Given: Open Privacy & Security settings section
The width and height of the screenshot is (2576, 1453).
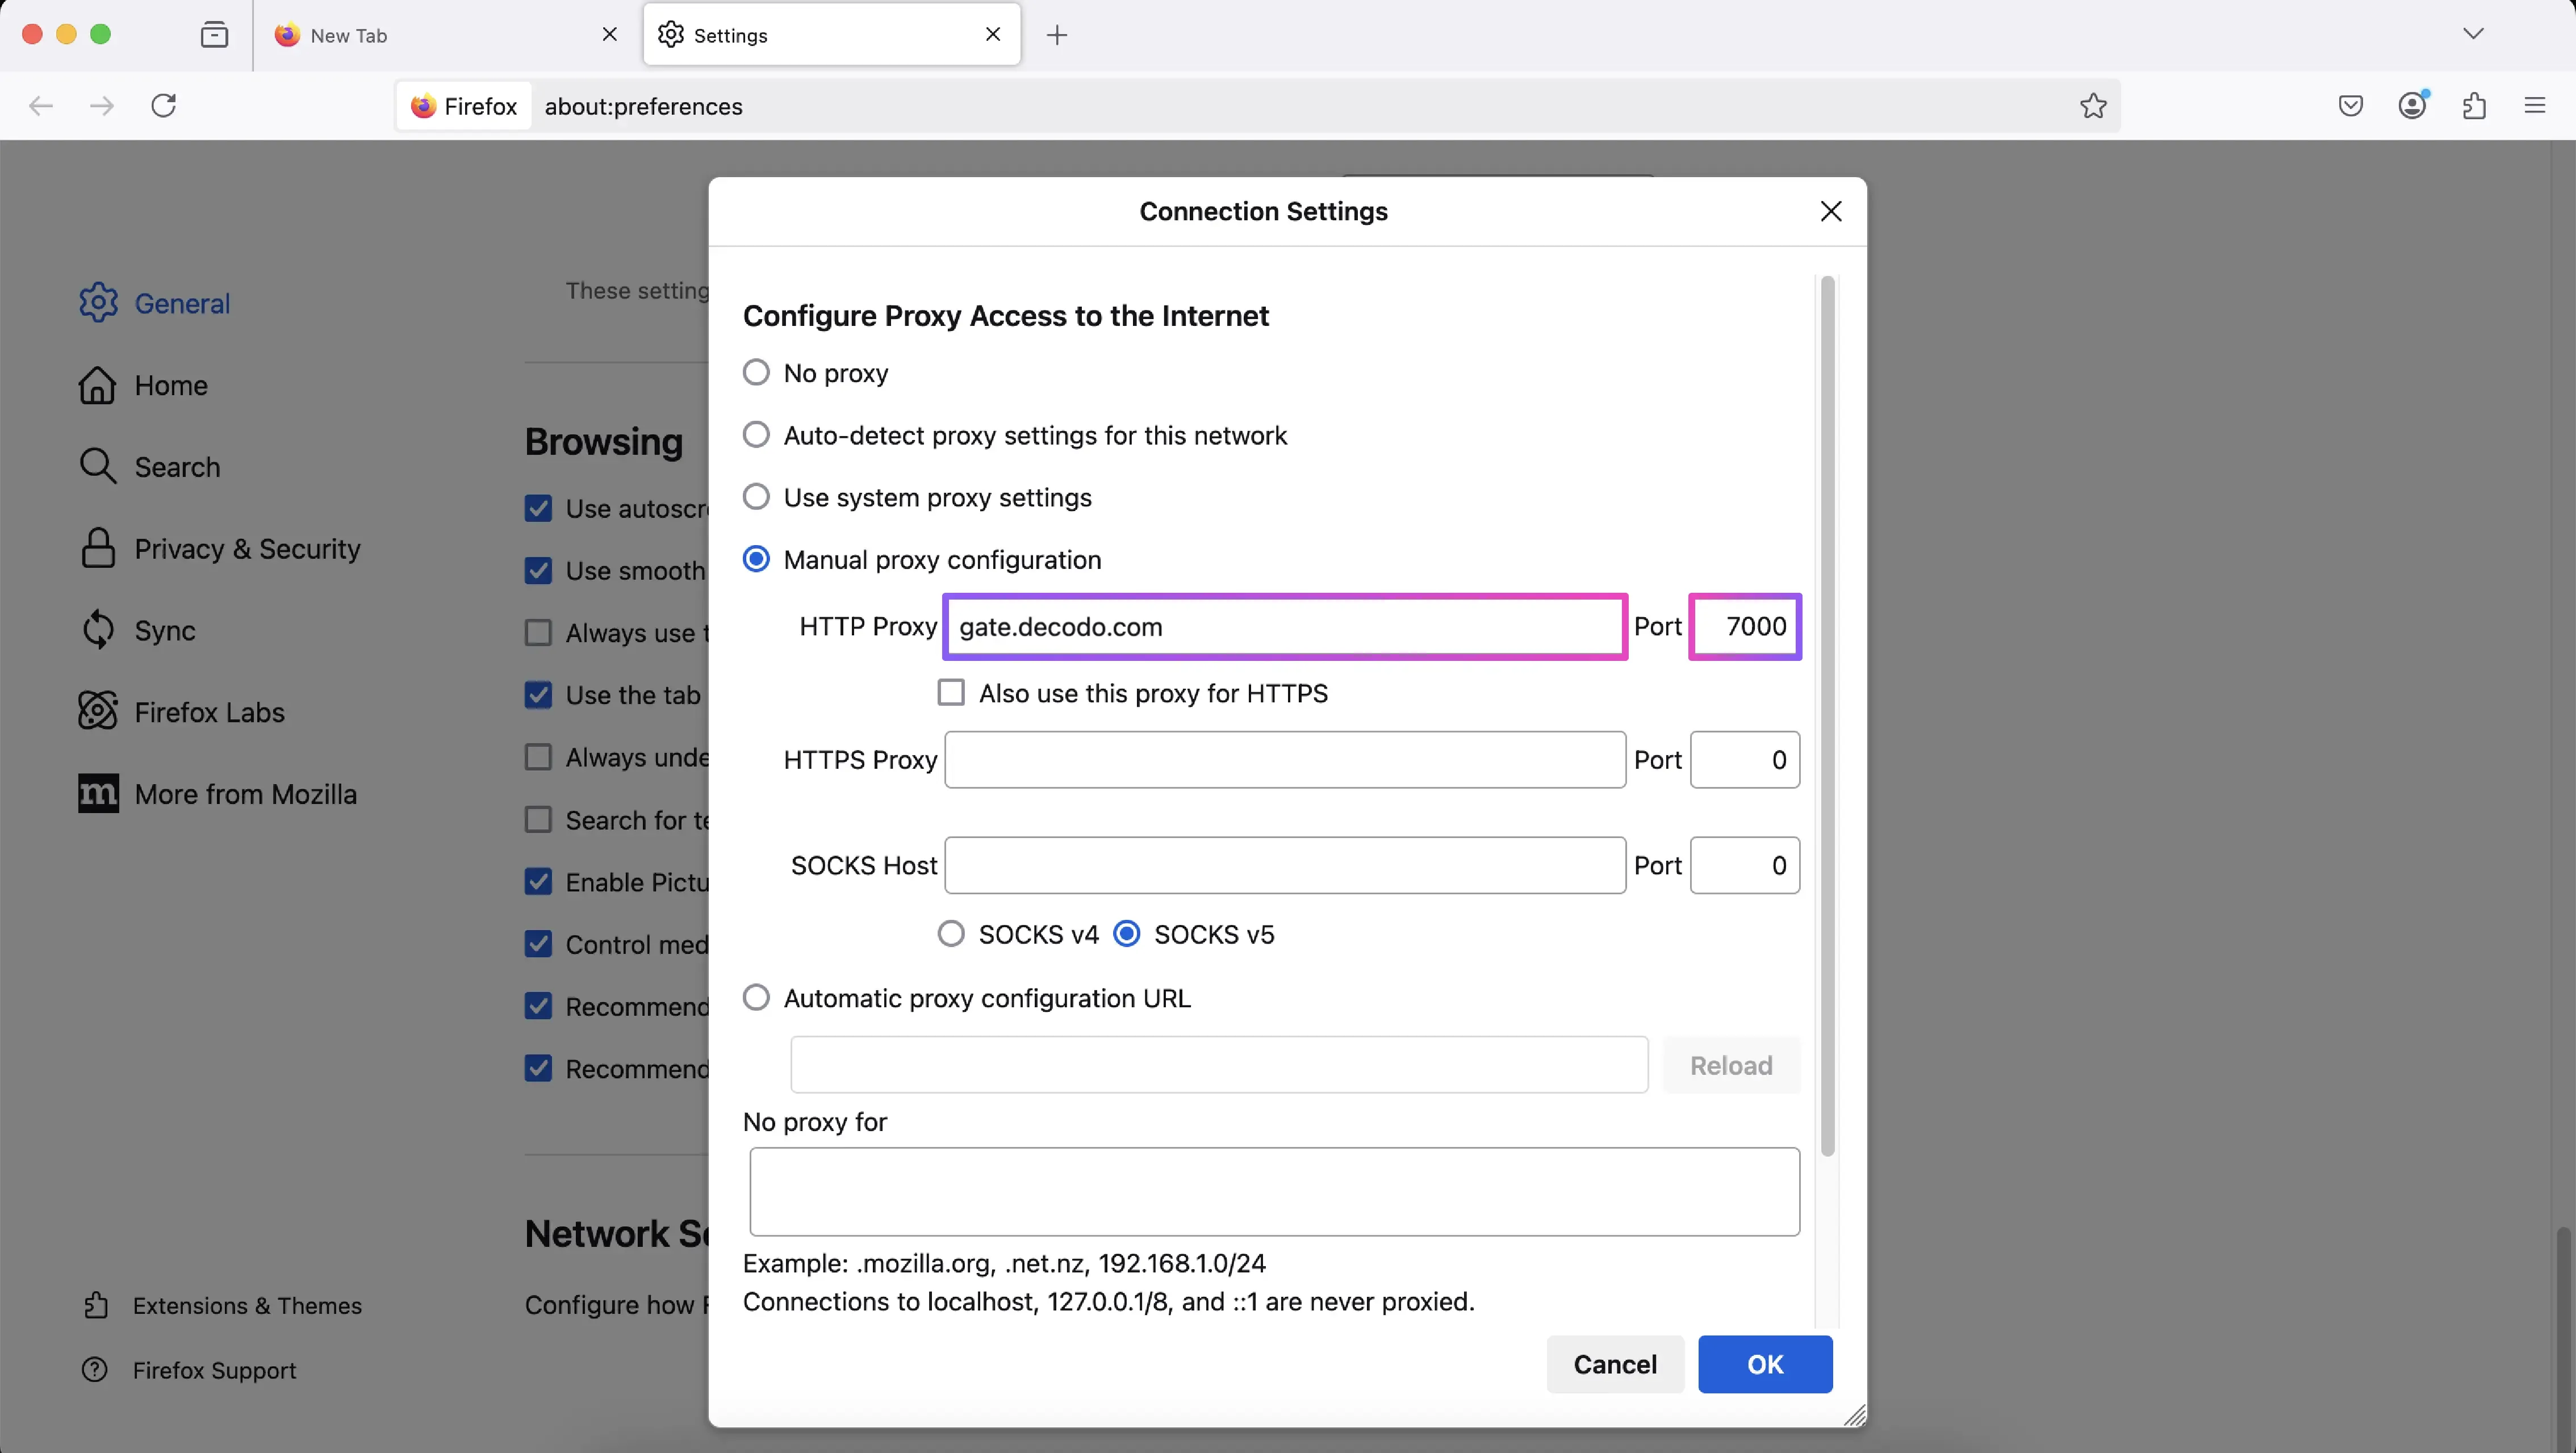Looking at the screenshot, I should [246, 549].
